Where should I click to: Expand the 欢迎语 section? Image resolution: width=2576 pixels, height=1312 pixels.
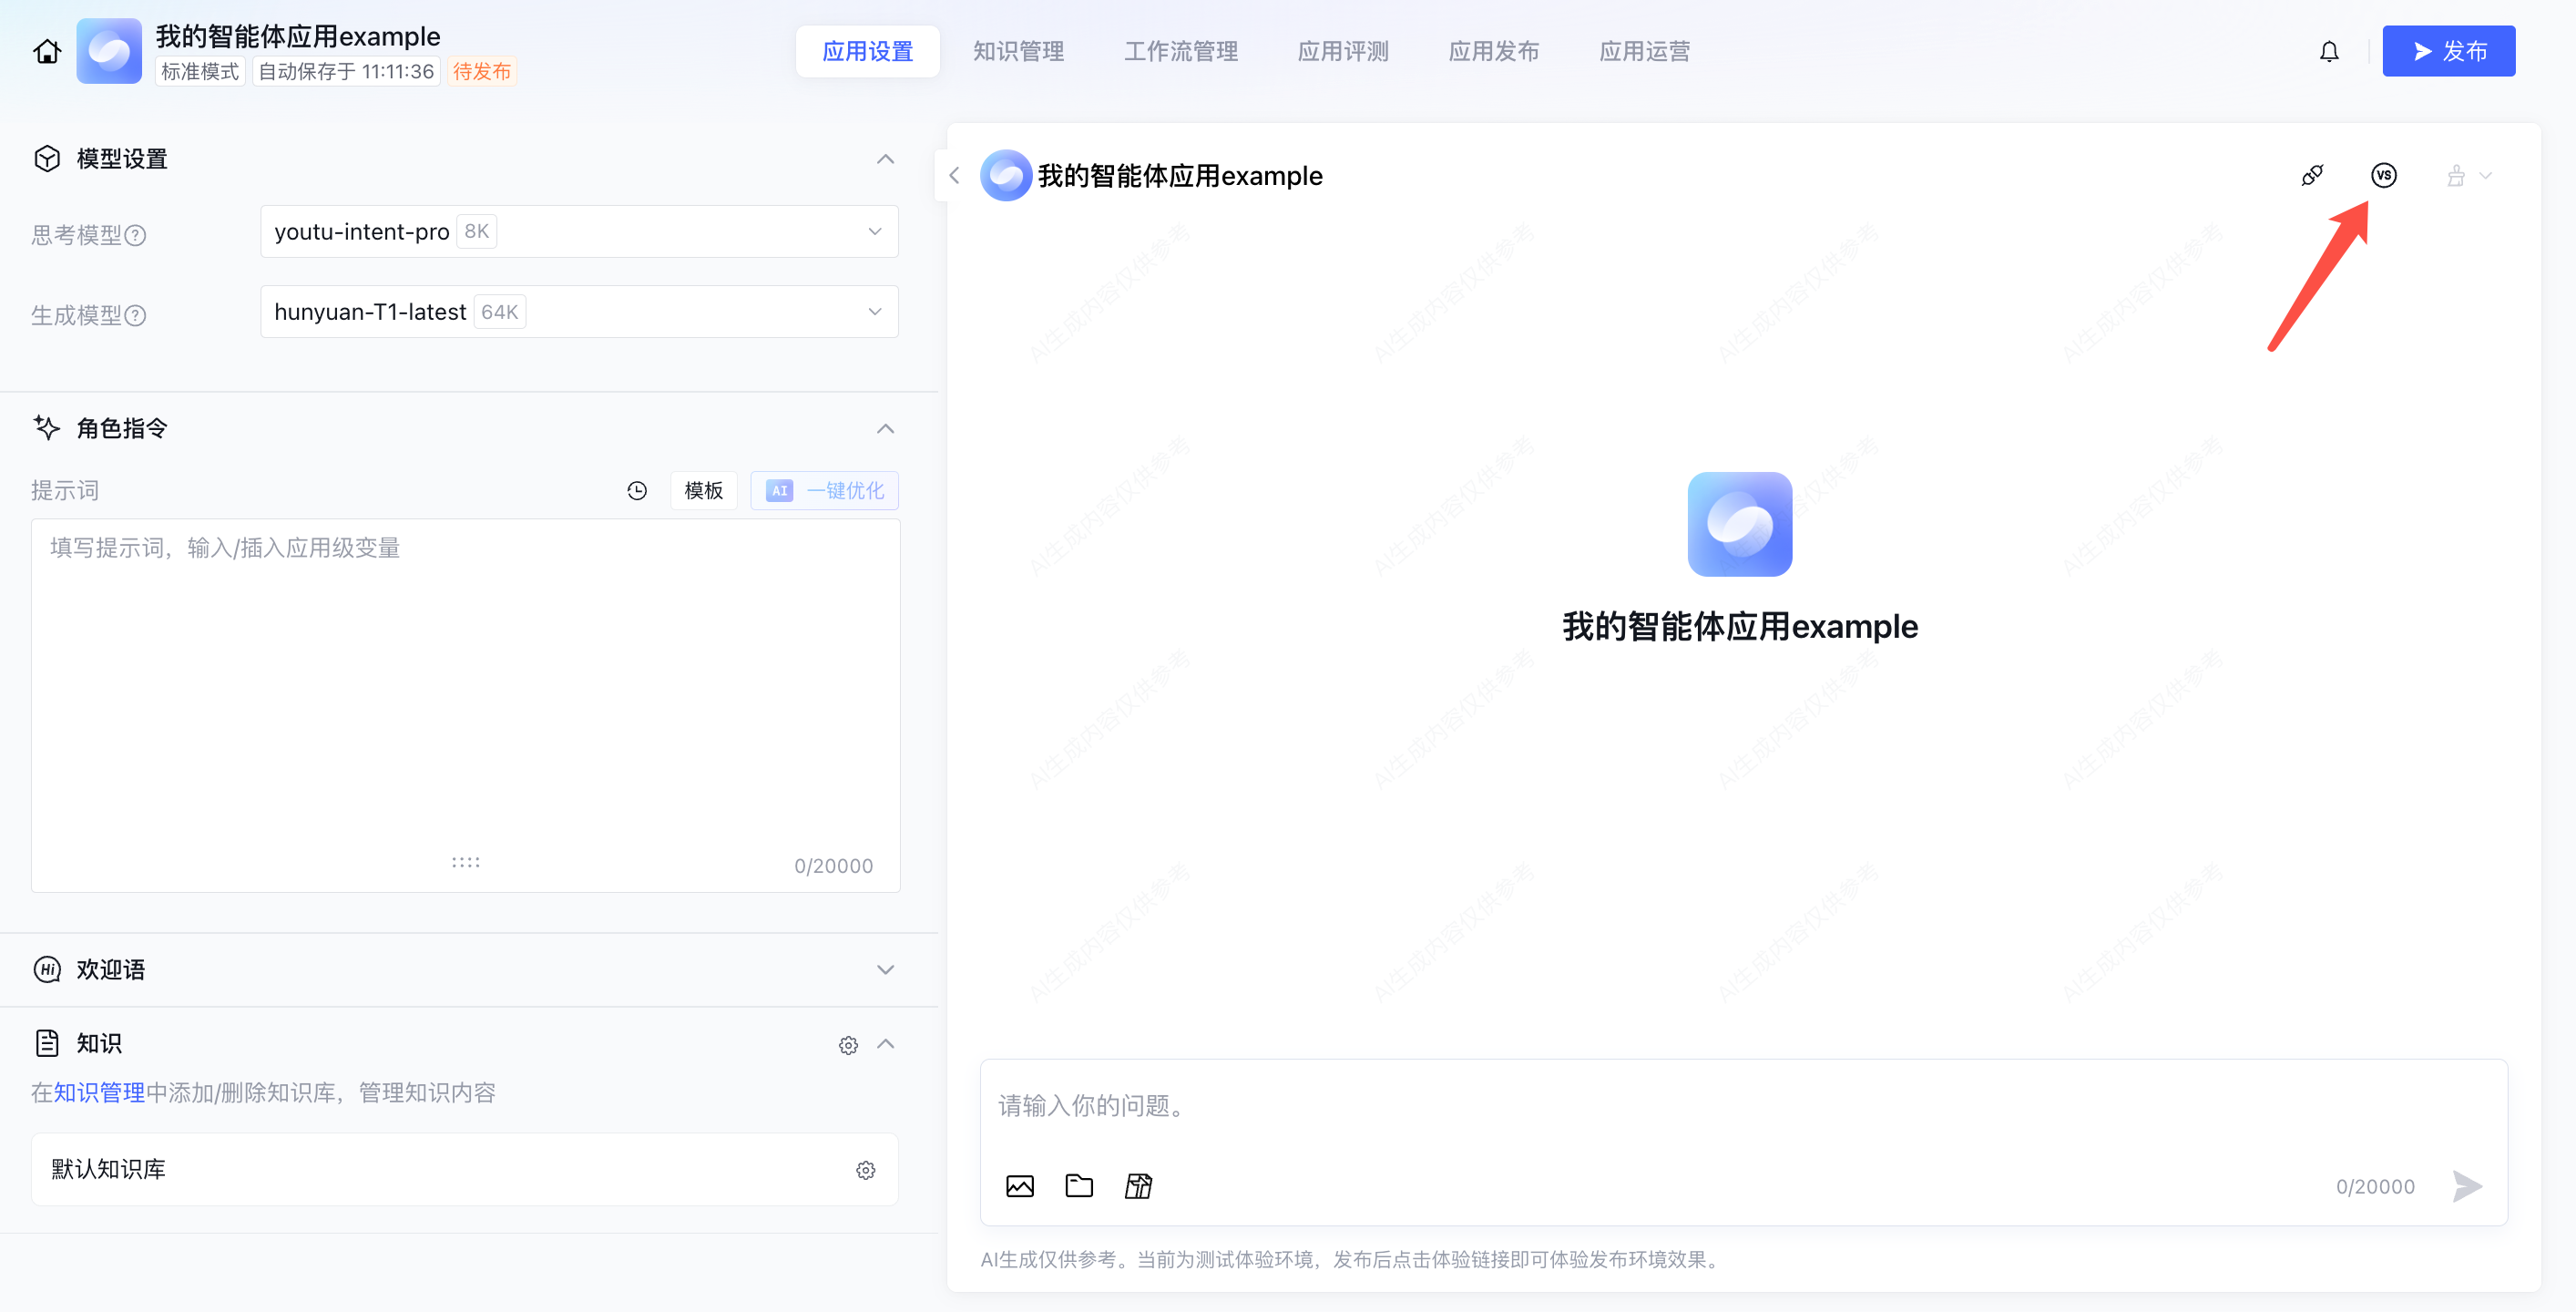coord(885,970)
